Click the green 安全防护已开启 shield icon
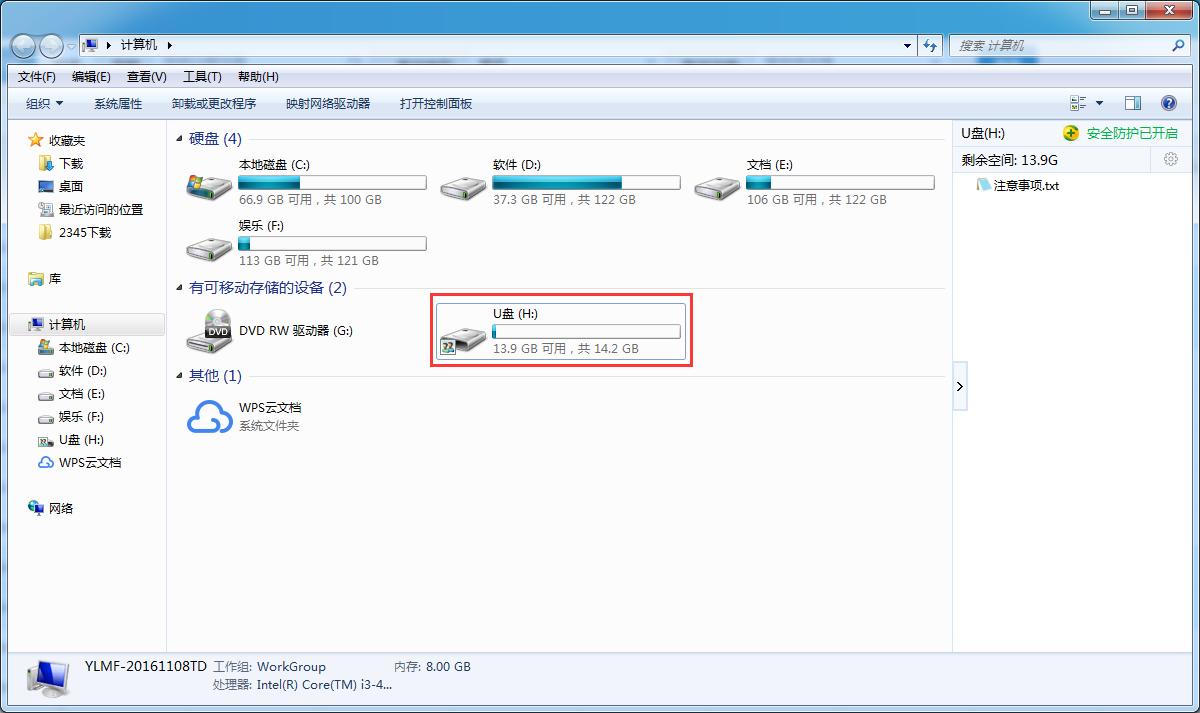Screen dimensions: 1200x713 click(1071, 133)
